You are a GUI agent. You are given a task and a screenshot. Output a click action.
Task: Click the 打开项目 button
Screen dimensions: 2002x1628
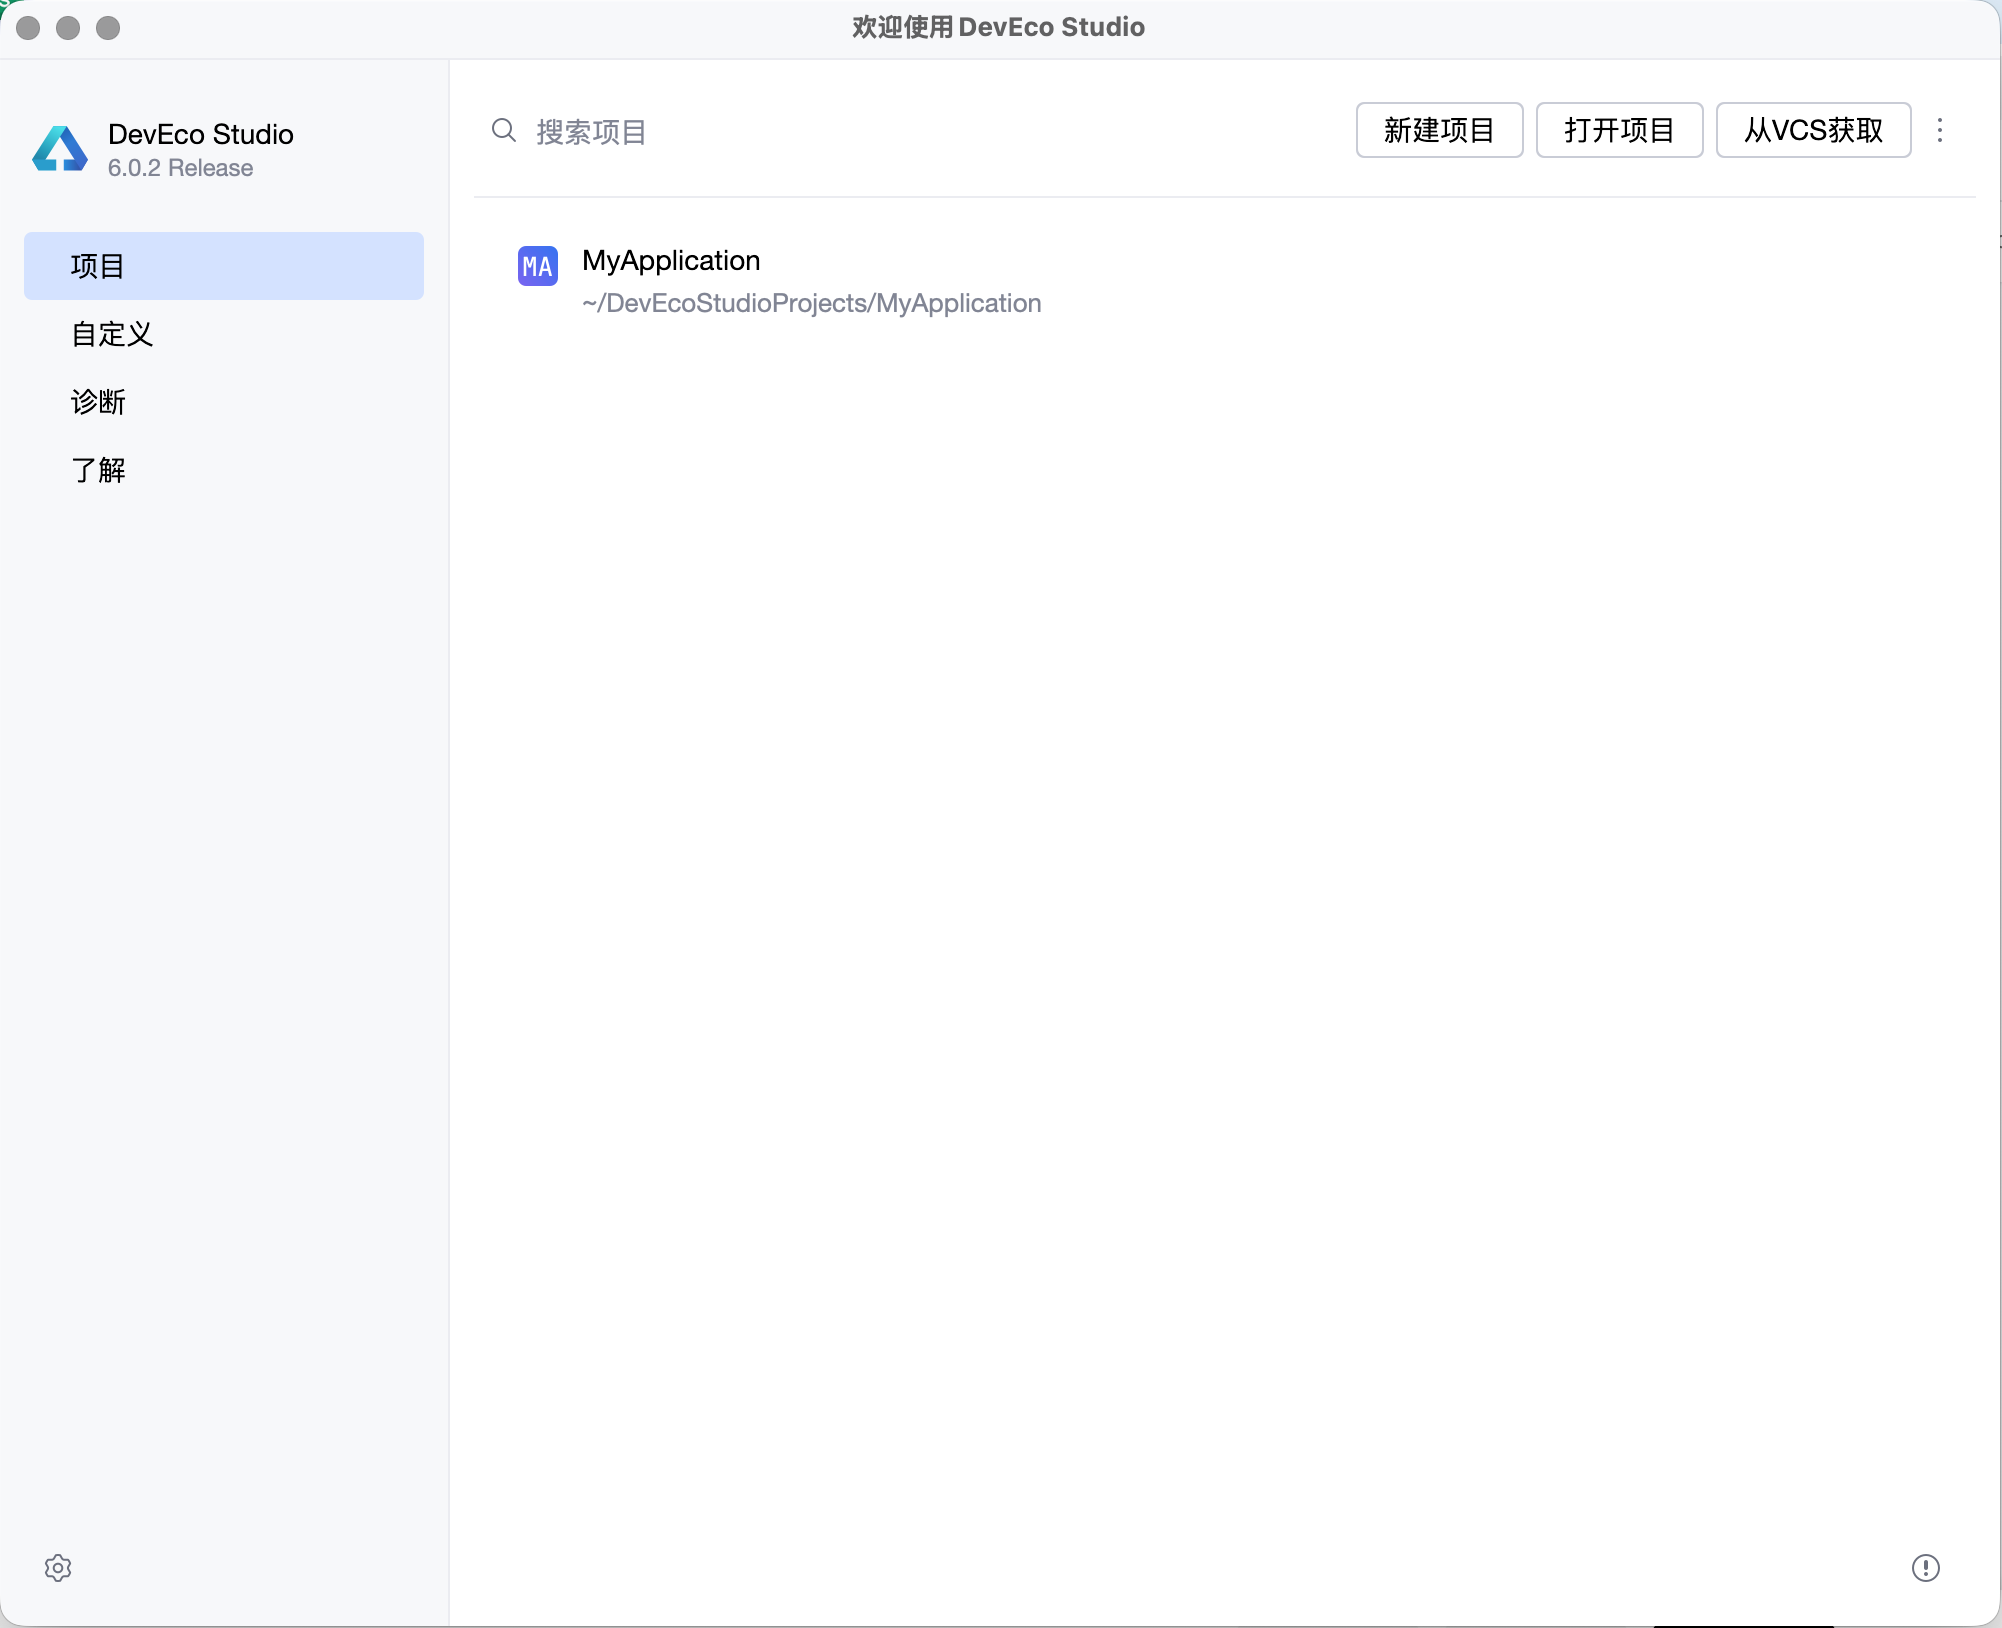(1619, 130)
